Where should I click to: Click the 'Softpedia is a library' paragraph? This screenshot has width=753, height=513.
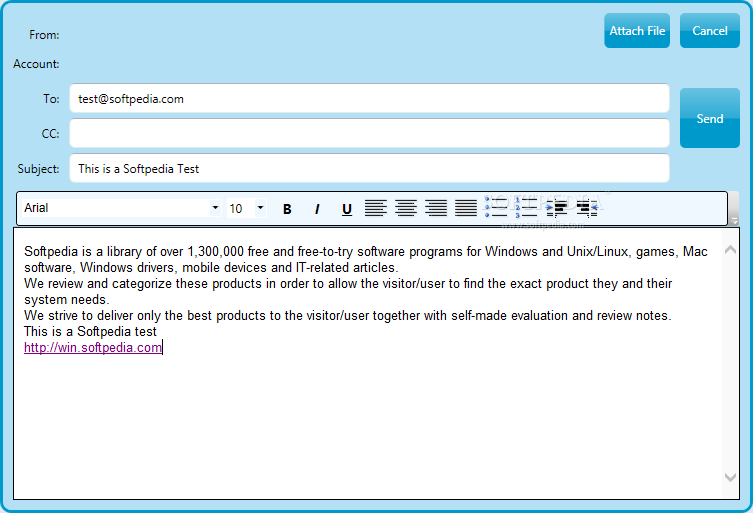click(x=366, y=259)
